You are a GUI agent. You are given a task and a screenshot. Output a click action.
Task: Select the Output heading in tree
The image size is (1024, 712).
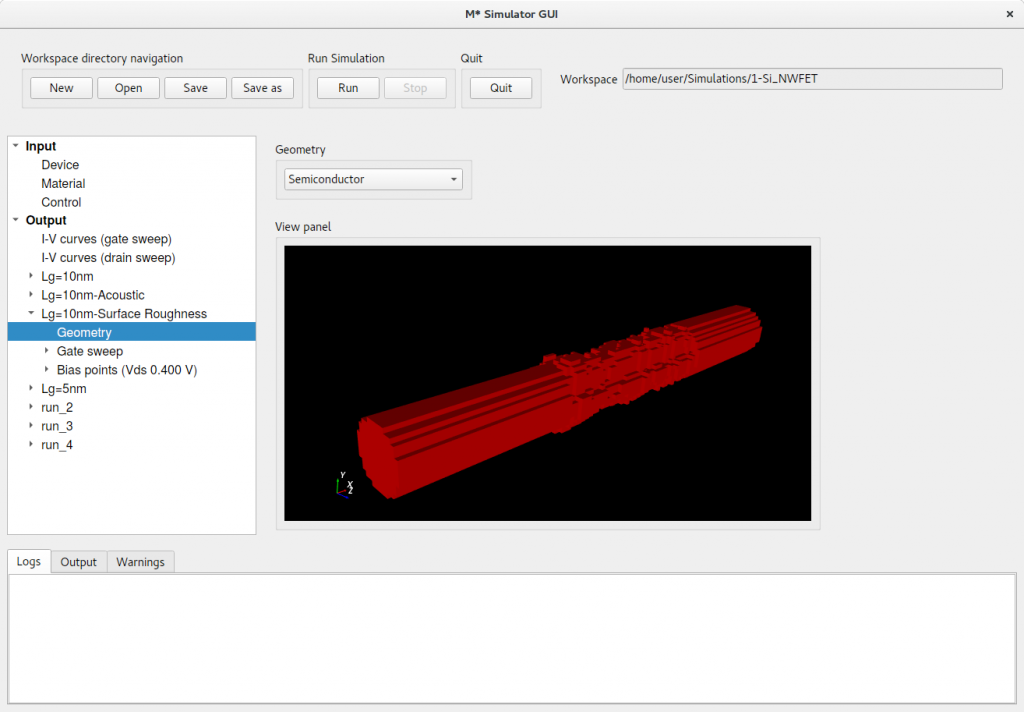[x=46, y=220]
